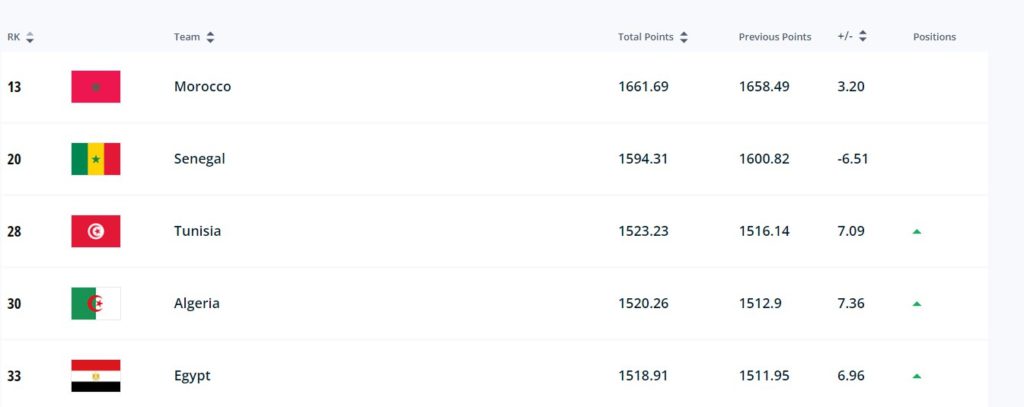Click Tunisia's green up-arrow position indicator
Viewport: 1024px width, 407px height.
pyautogui.click(x=916, y=231)
